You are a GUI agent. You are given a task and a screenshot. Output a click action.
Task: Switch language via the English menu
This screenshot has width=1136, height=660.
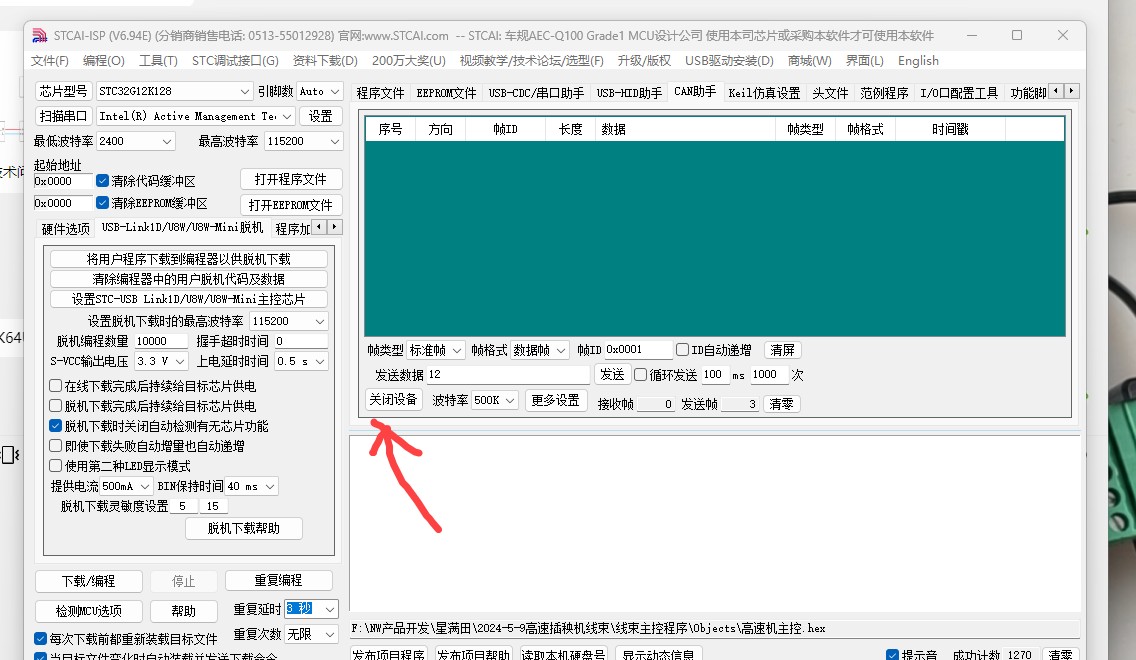tap(918, 61)
